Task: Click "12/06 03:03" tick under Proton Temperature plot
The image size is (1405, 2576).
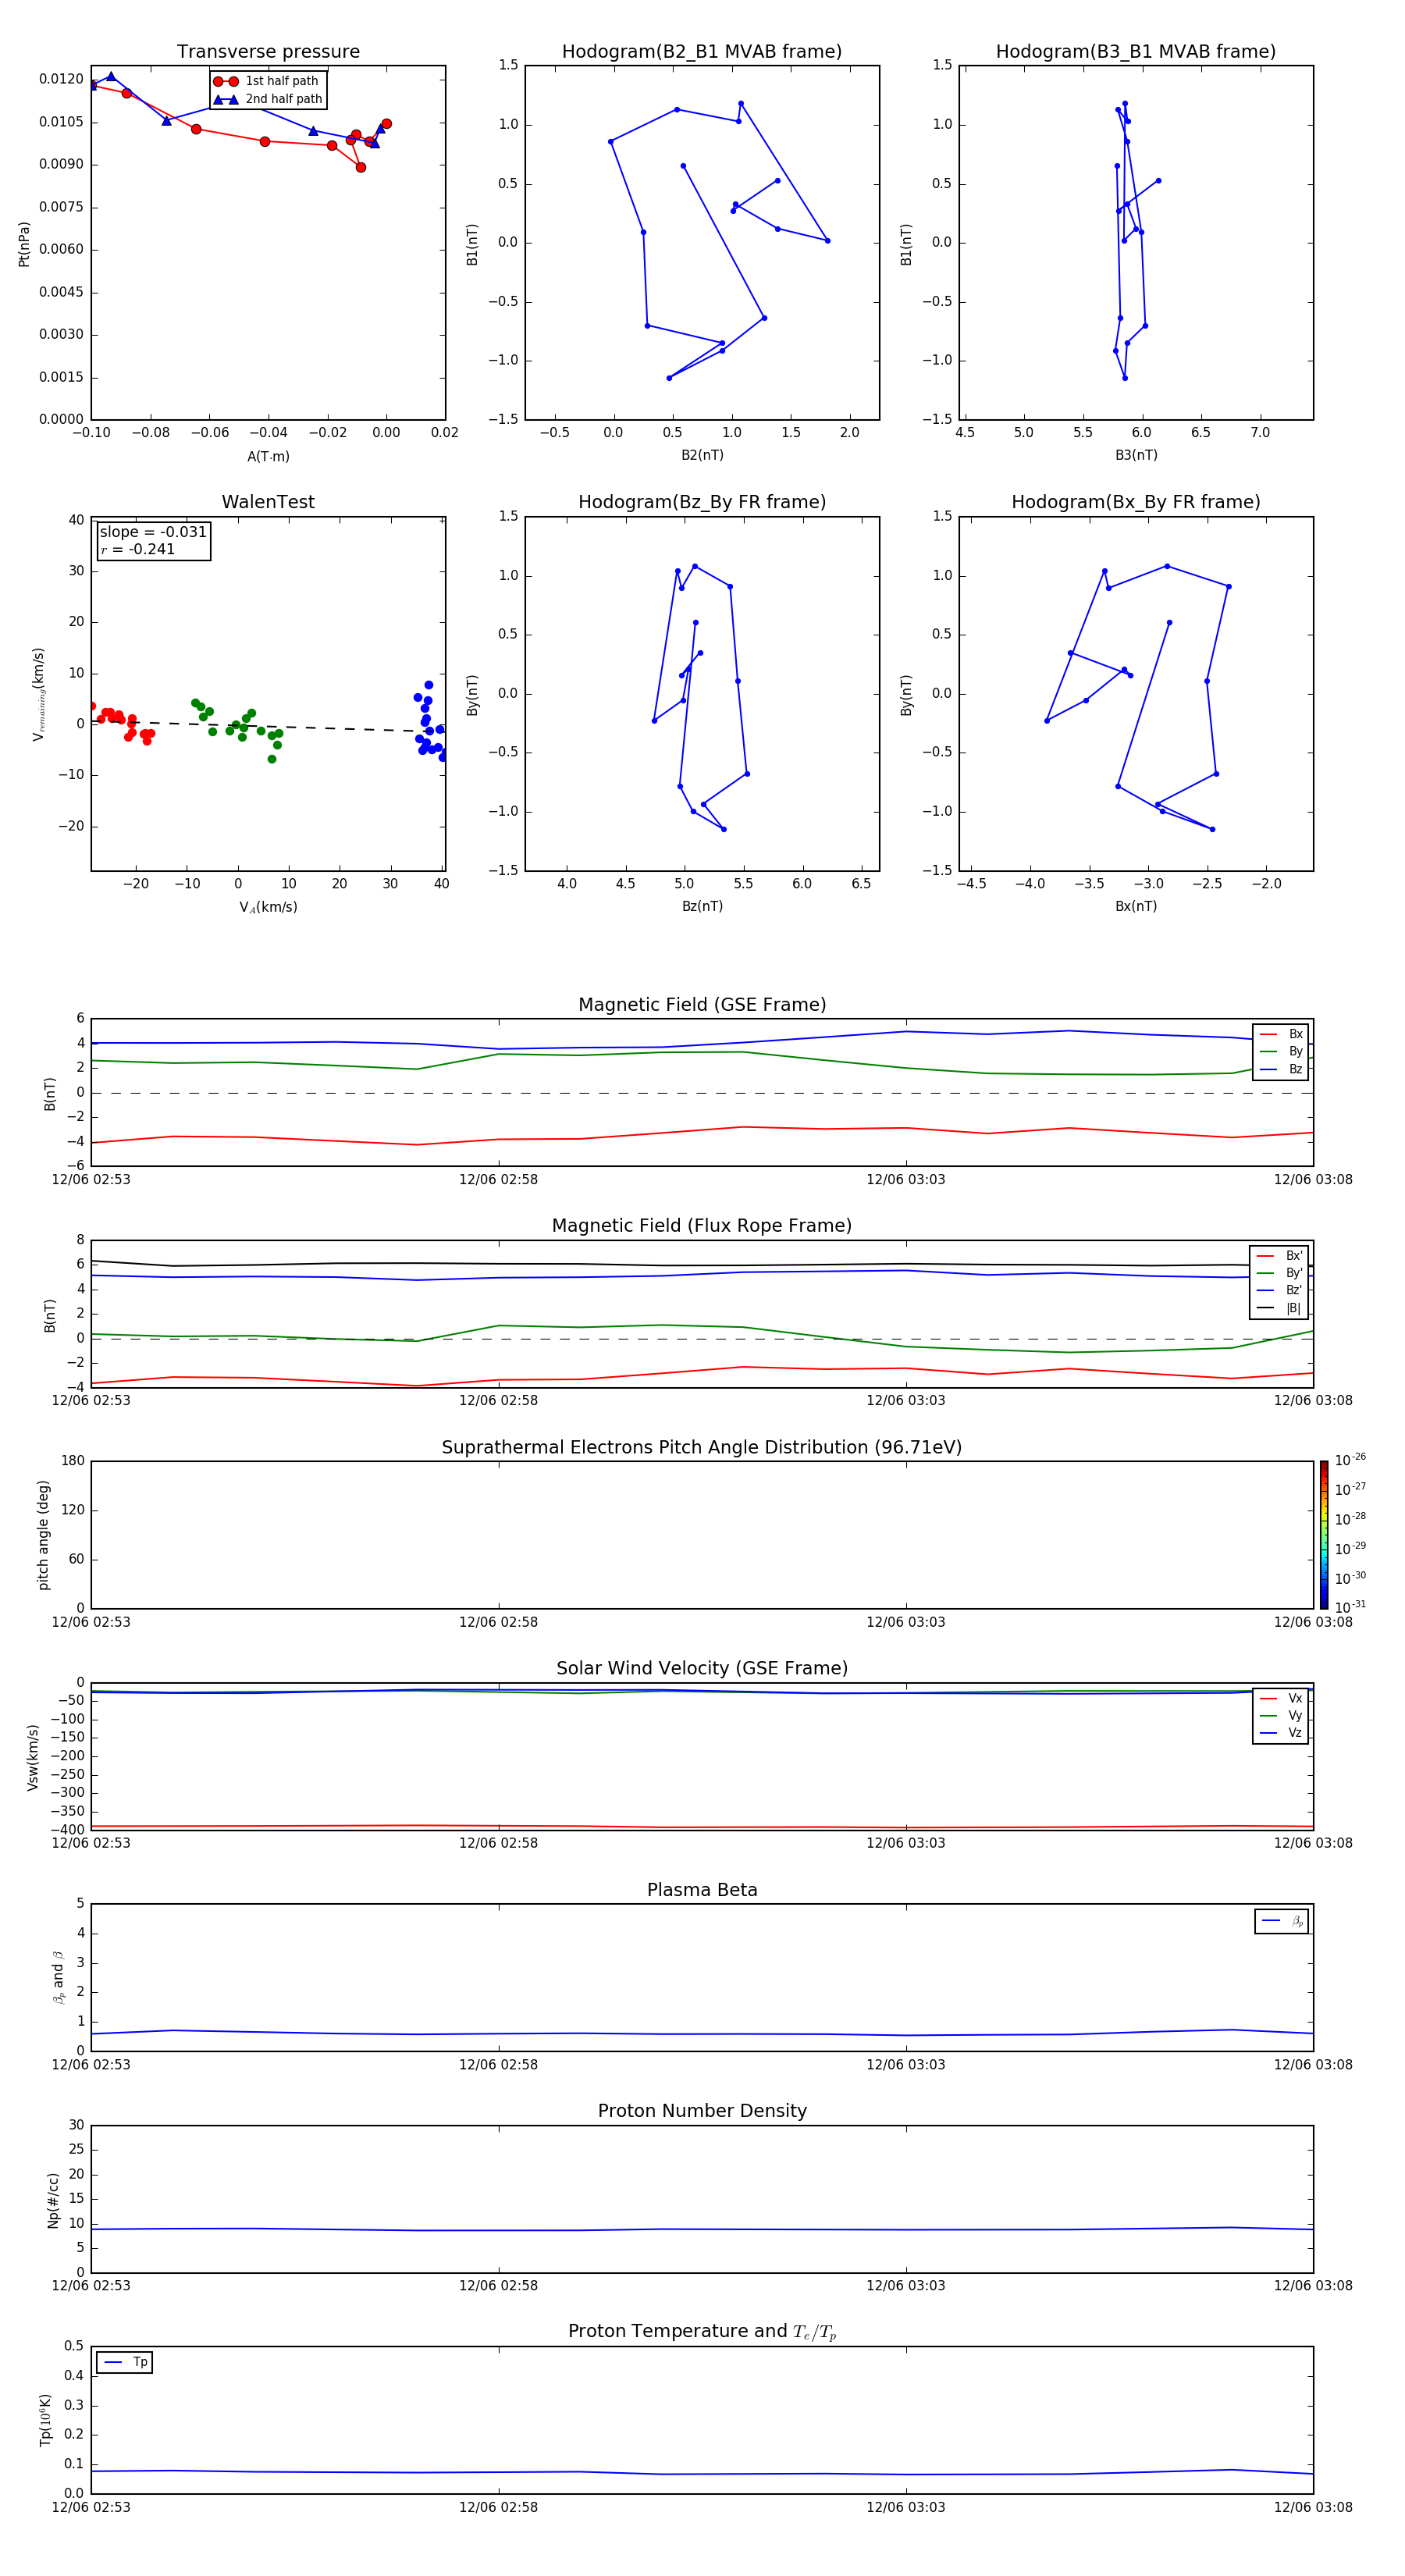Action: (x=906, y=2507)
